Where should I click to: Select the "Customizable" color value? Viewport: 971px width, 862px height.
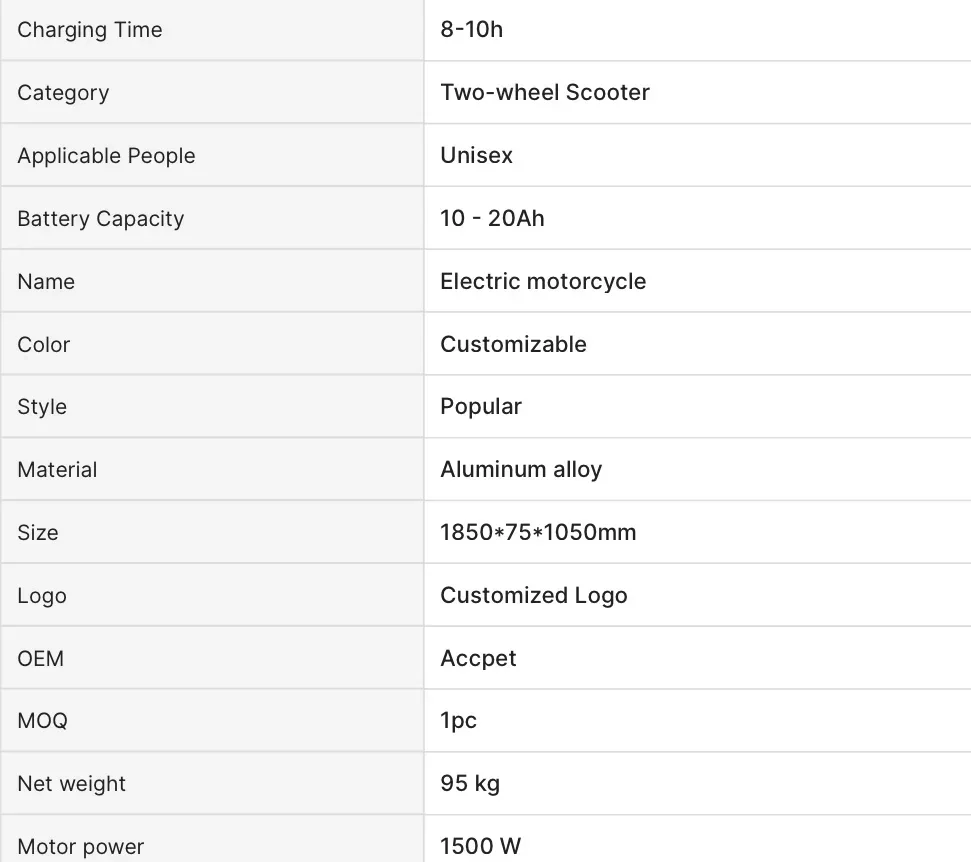click(513, 345)
